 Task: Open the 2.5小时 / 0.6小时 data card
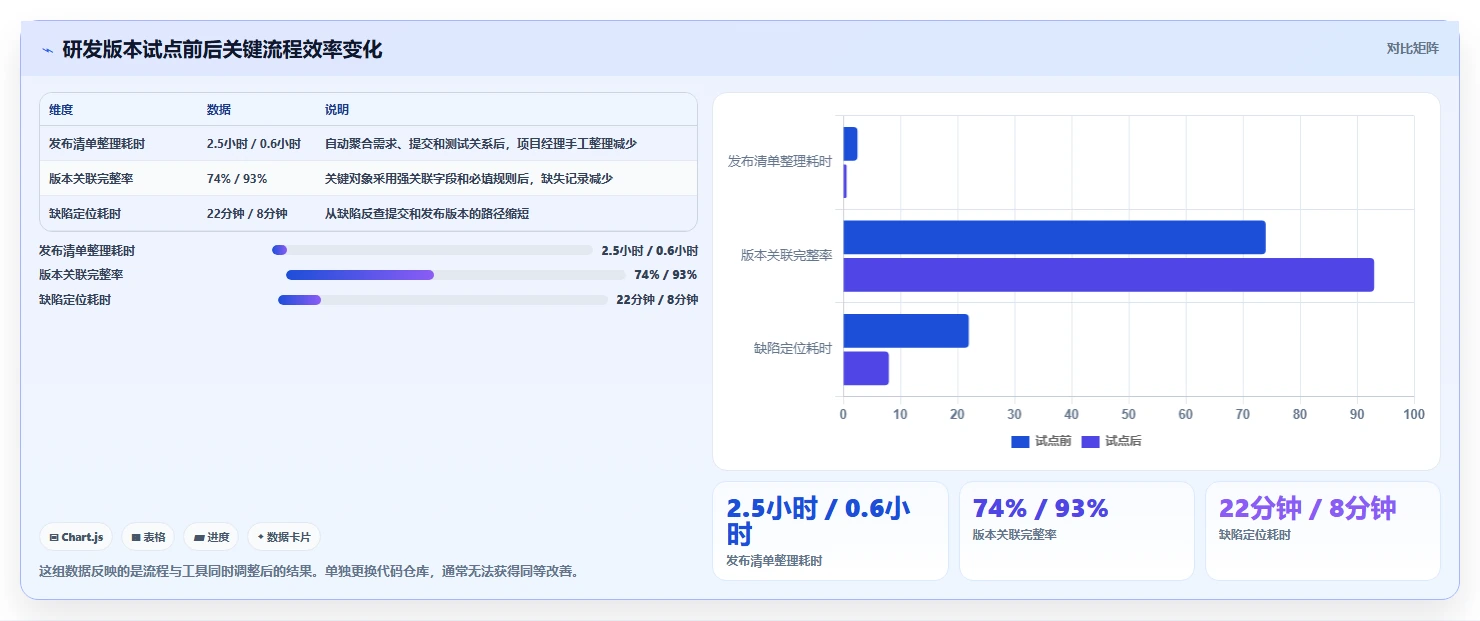[830, 531]
